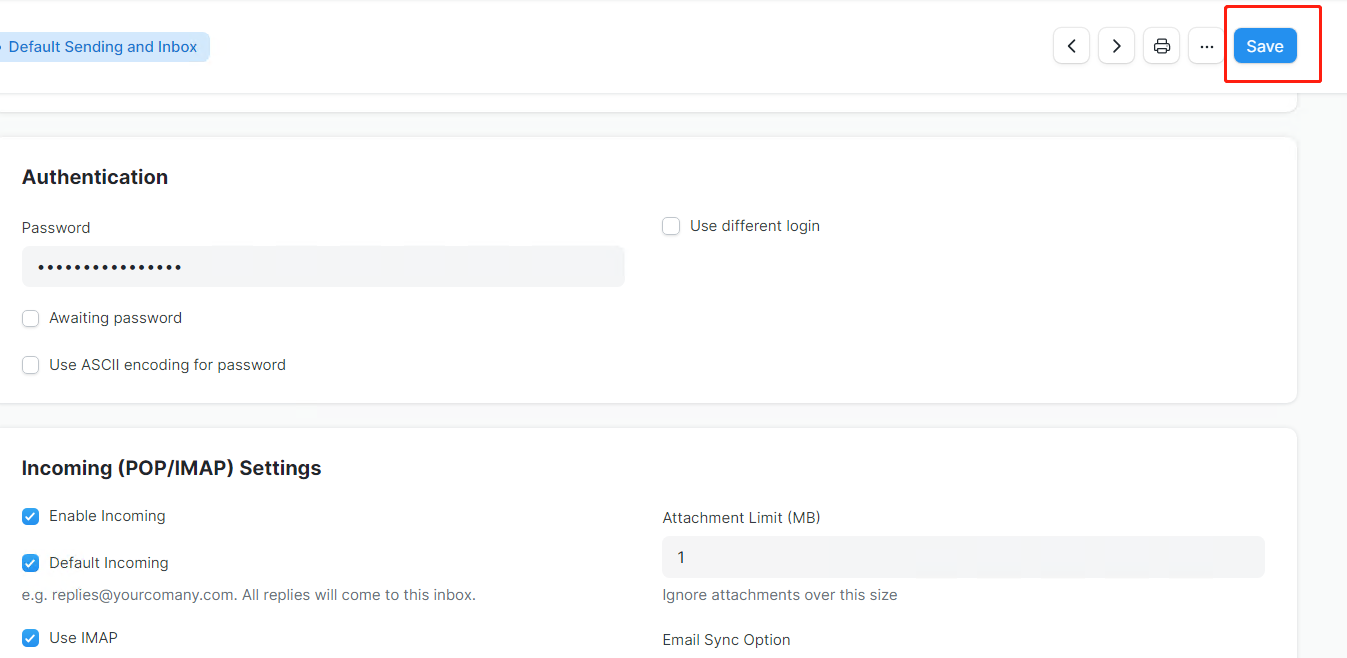Click the Attachment Limit (MB) field
The image size is (1347, 658).
pos(963,557)
